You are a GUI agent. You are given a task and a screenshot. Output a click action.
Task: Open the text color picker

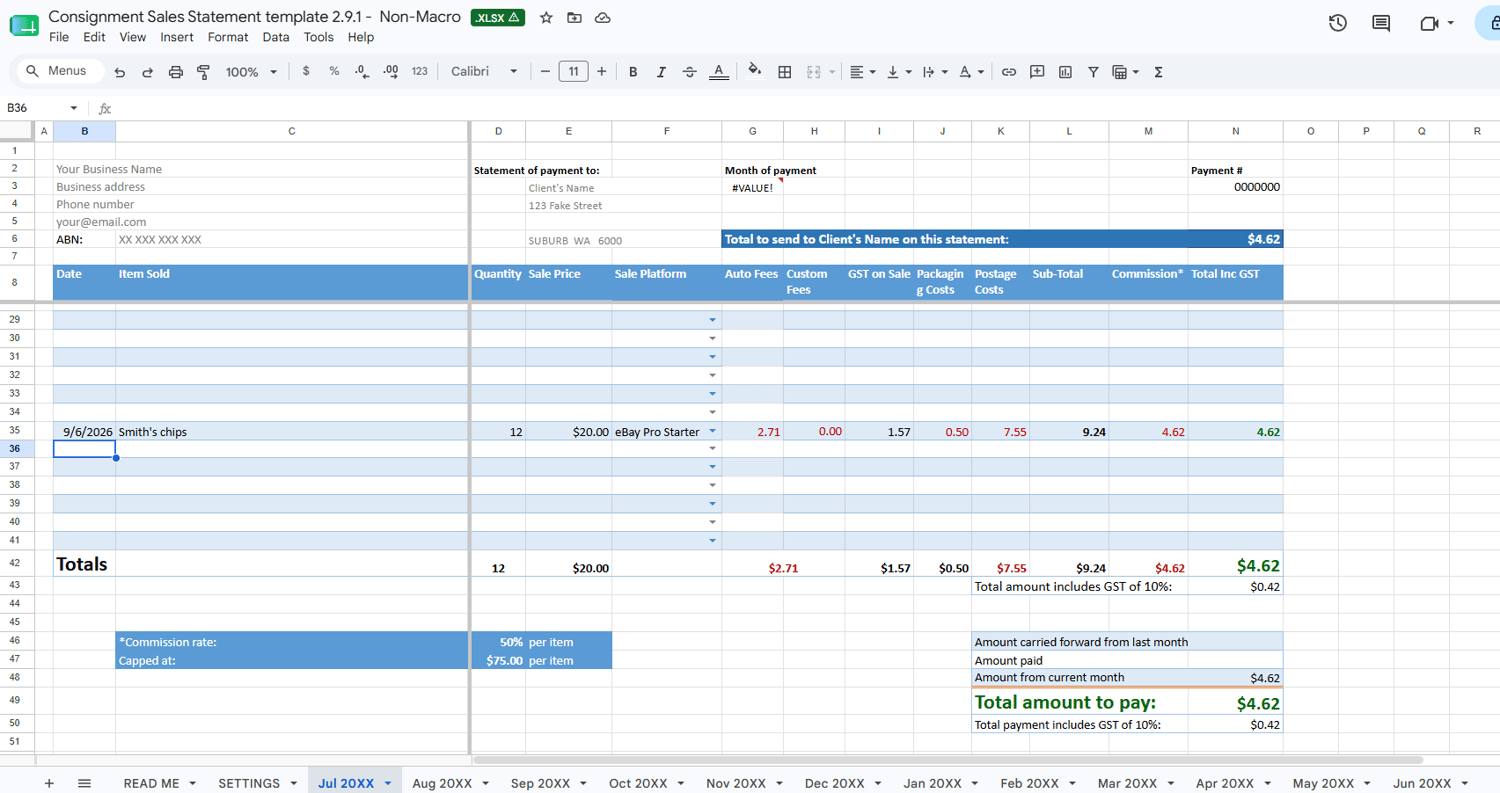click(x=718, y=72)
